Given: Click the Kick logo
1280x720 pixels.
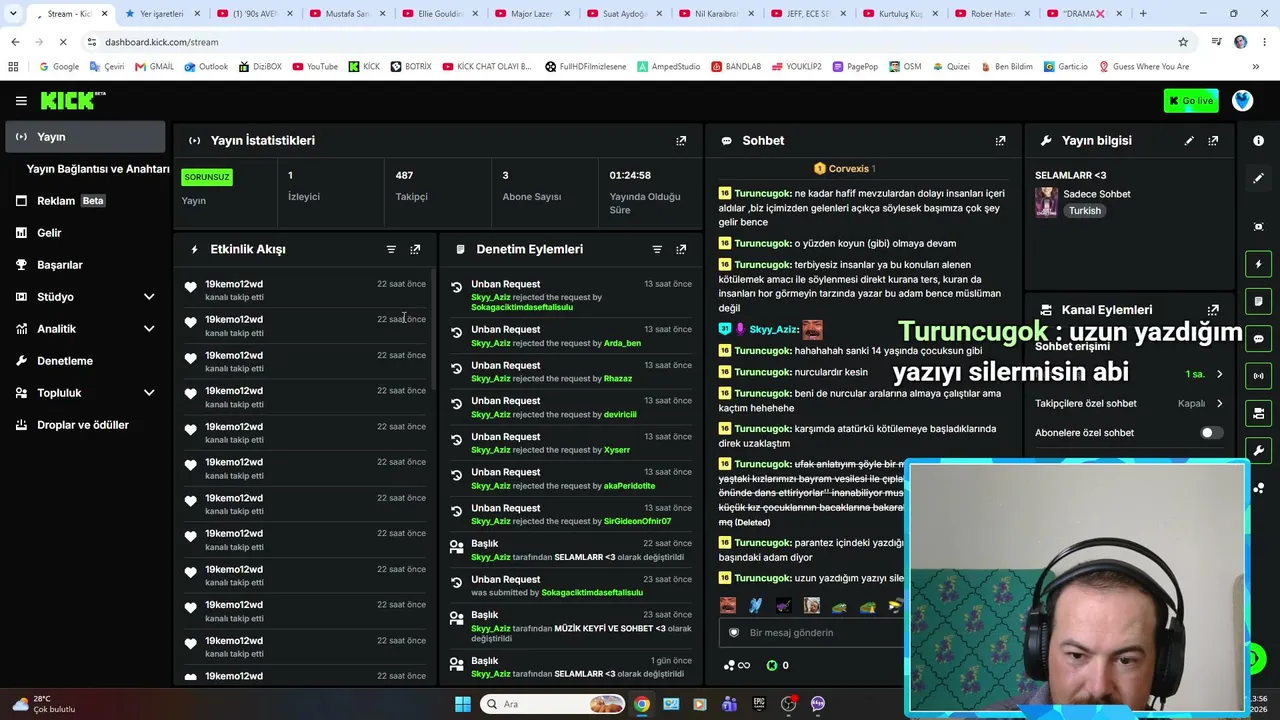Looking at the screenshot, I should [72, 100].
